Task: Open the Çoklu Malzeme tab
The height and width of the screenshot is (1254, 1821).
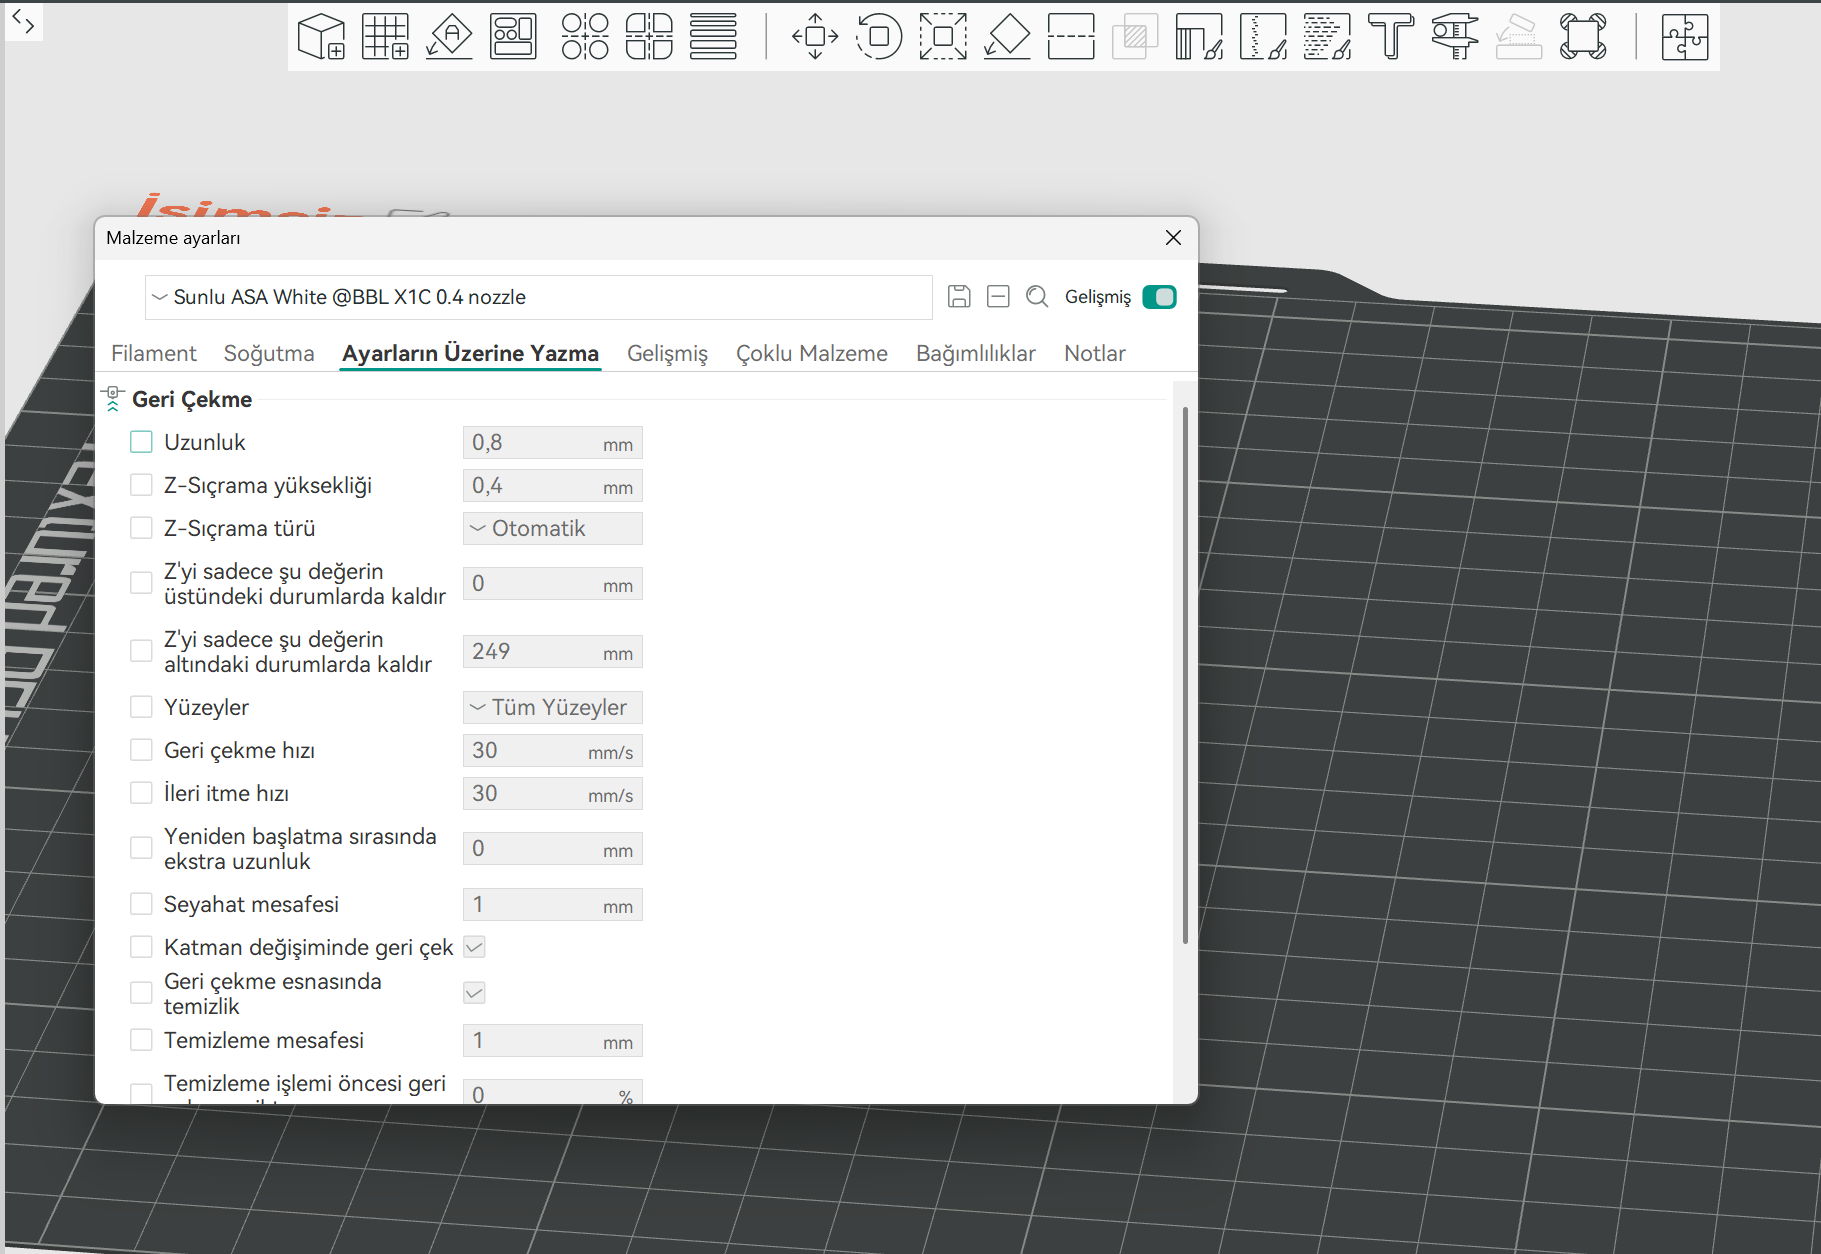Action: (x=812, y=353)
